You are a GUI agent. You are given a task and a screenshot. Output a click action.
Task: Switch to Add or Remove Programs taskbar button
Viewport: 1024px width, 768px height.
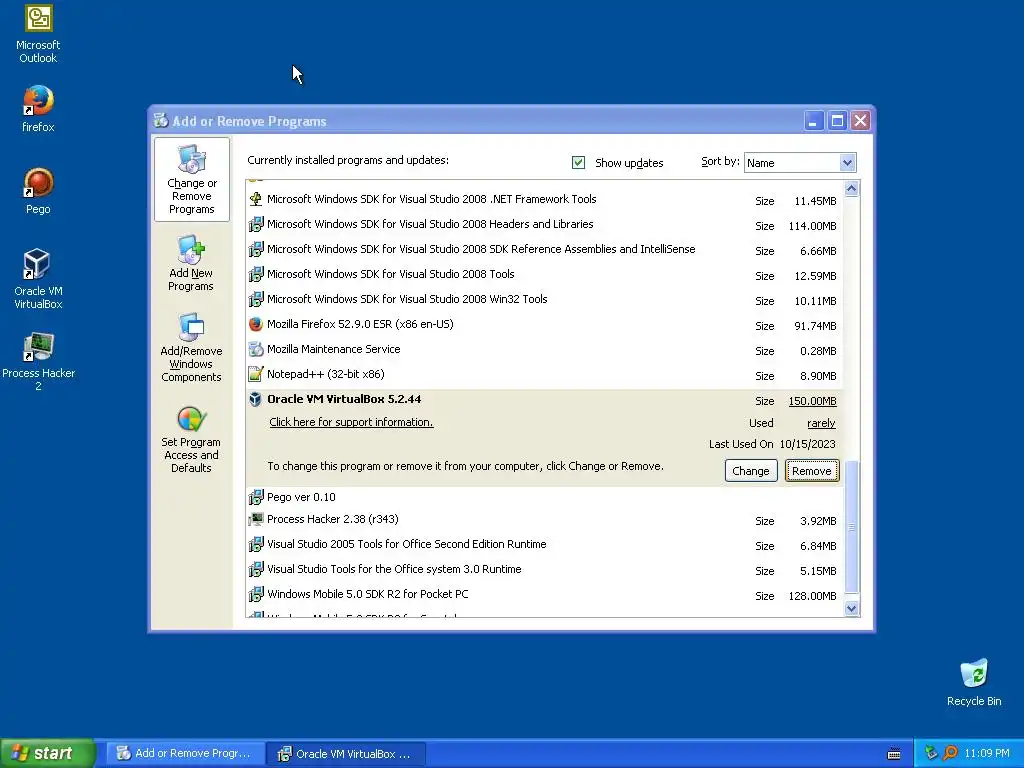click(185, 753)
